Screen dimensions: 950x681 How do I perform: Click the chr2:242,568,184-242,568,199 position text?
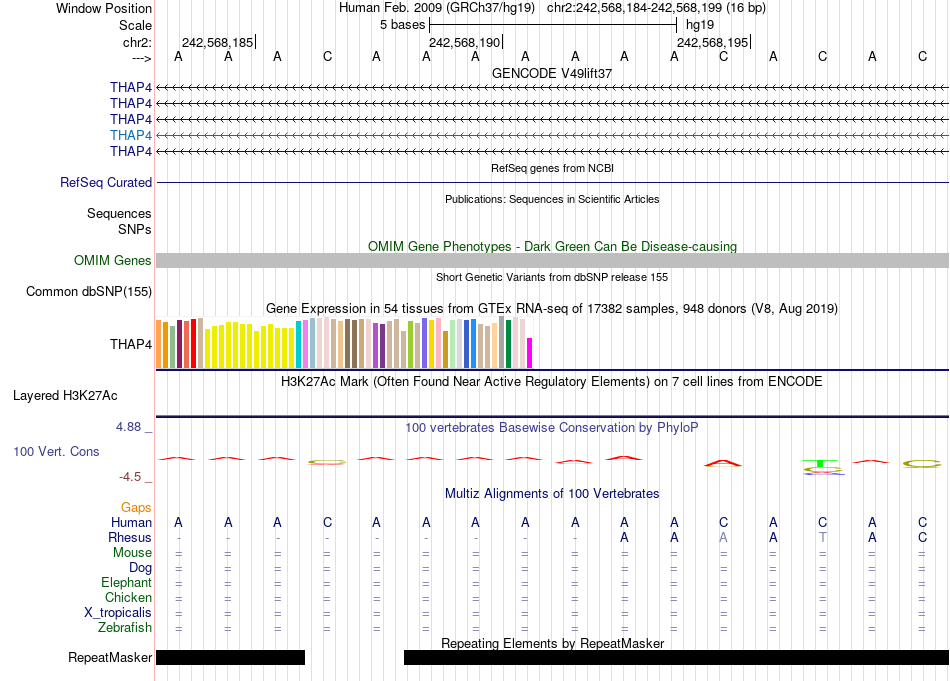(656, 8)
